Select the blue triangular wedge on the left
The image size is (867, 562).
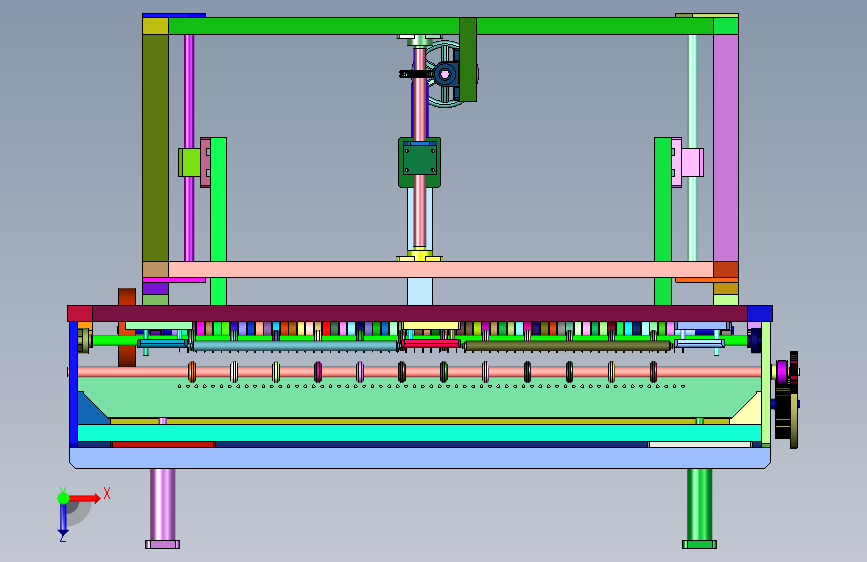tap(90, 410)
